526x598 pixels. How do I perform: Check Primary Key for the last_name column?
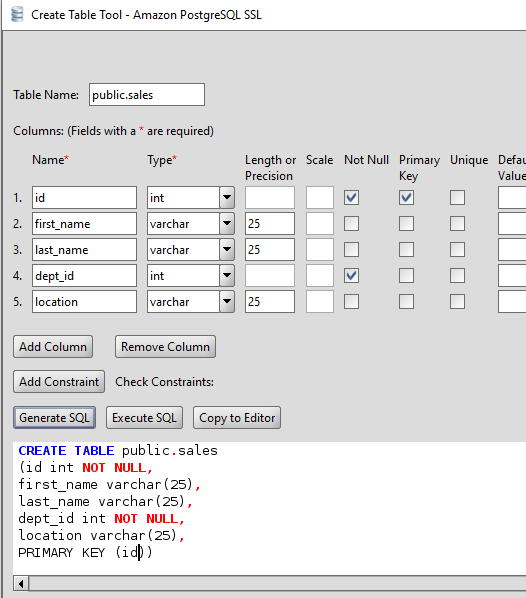click(x=407, y=249)
